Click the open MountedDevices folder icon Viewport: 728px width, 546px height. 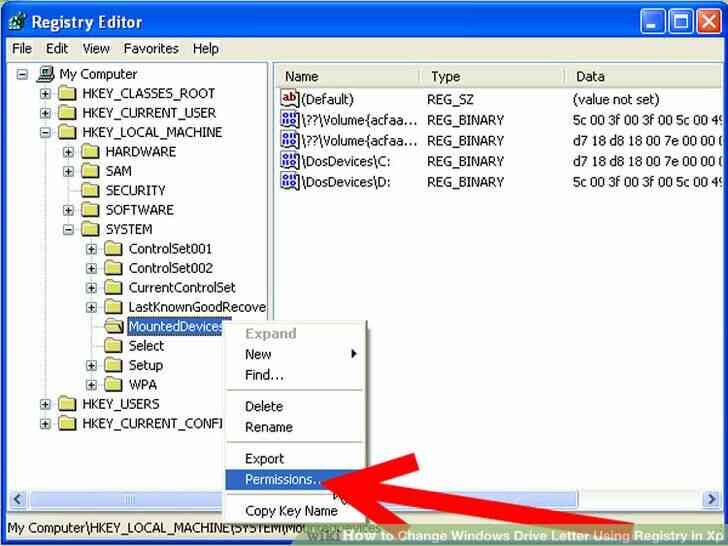[x=114, y=326]
